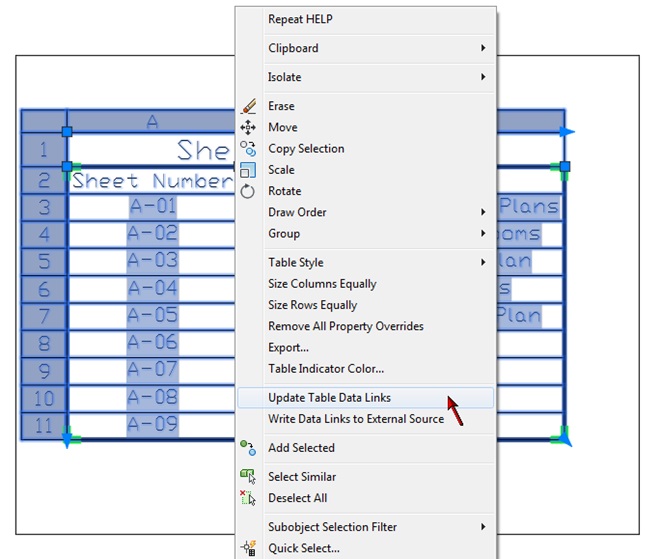Click the Copy Selection icon
This screenshot has height=559, width=662.
click(248, 149)
